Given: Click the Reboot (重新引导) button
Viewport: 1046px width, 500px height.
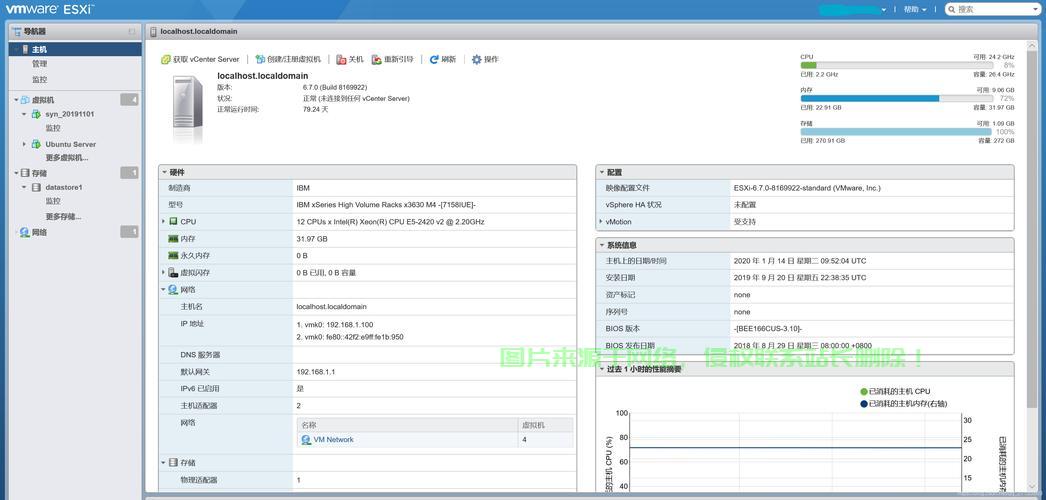Looking at the screenshot, I should (x=392, y=59).
